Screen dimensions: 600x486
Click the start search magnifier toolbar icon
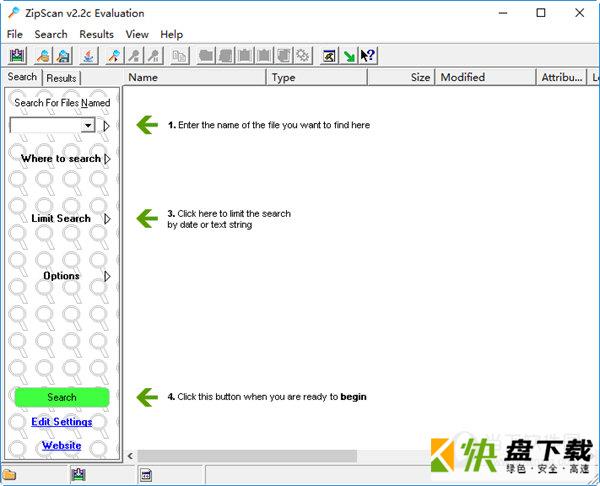[x=114, y=56]
